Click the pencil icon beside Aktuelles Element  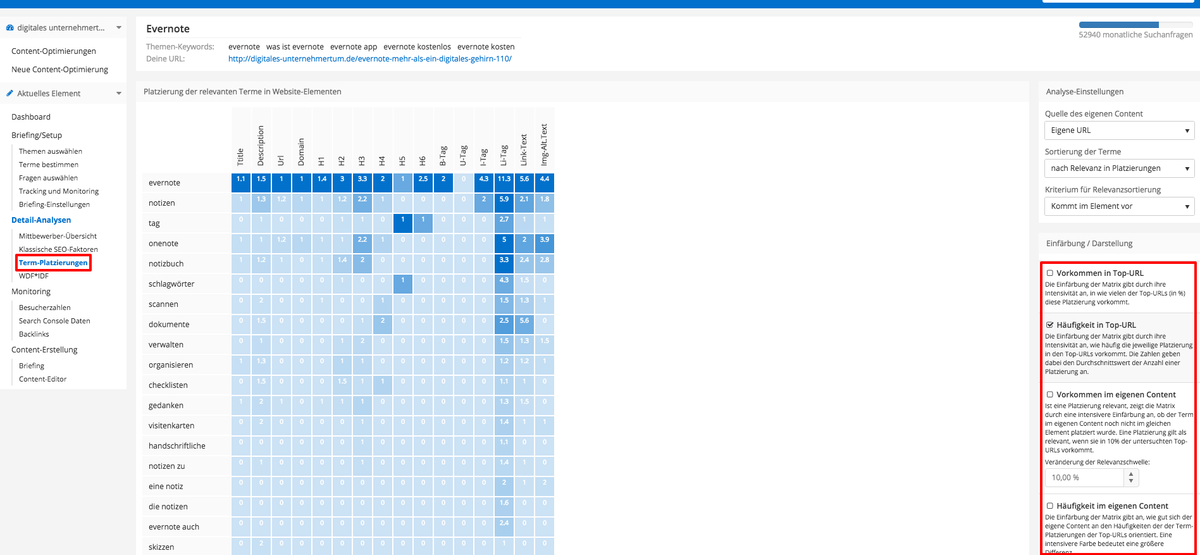coord(10,93)
